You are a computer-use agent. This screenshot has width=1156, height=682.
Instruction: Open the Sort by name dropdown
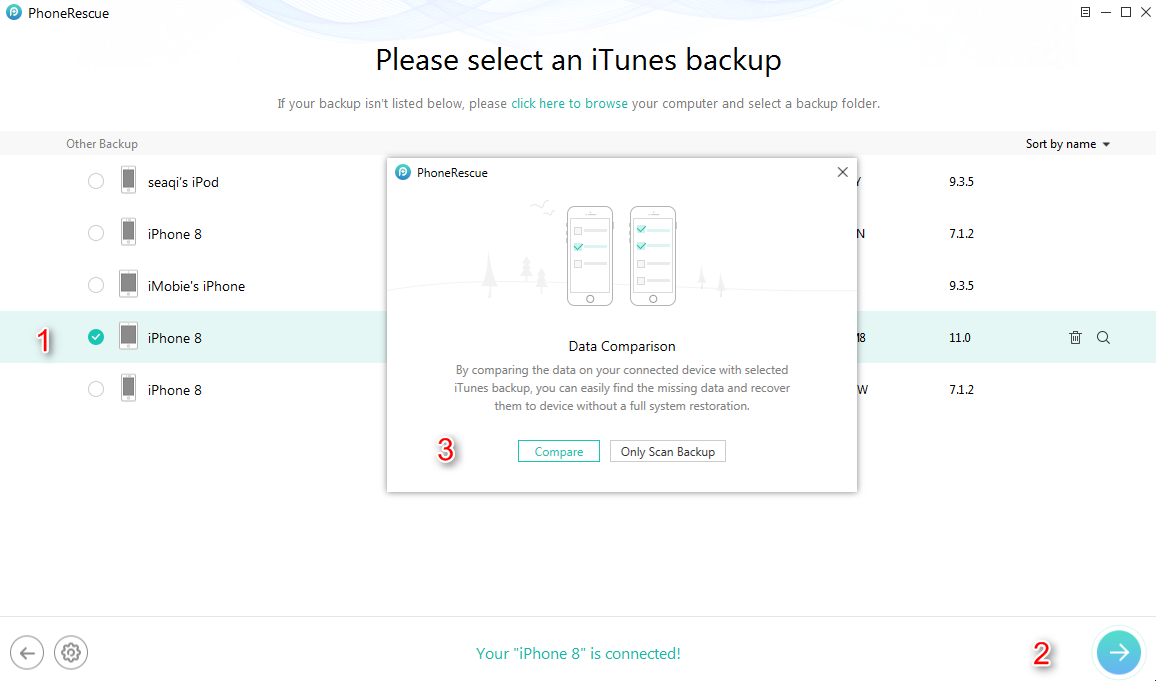tap(1068, 144)
